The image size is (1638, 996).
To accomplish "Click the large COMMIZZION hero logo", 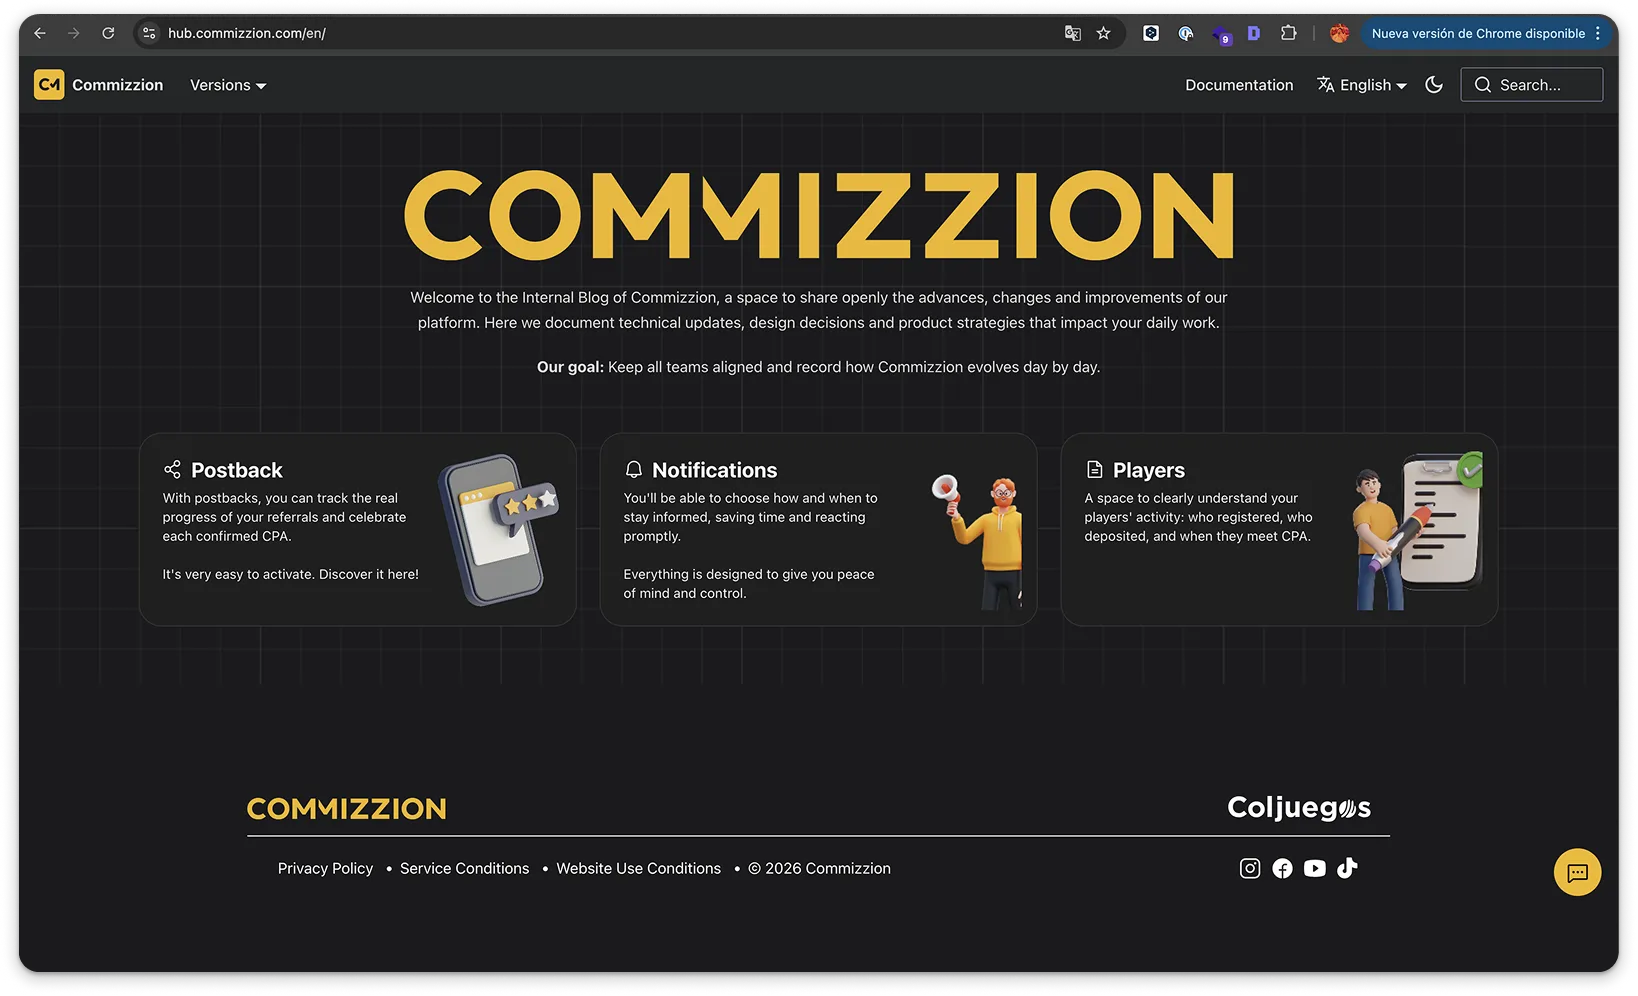I will coord(819,215).
